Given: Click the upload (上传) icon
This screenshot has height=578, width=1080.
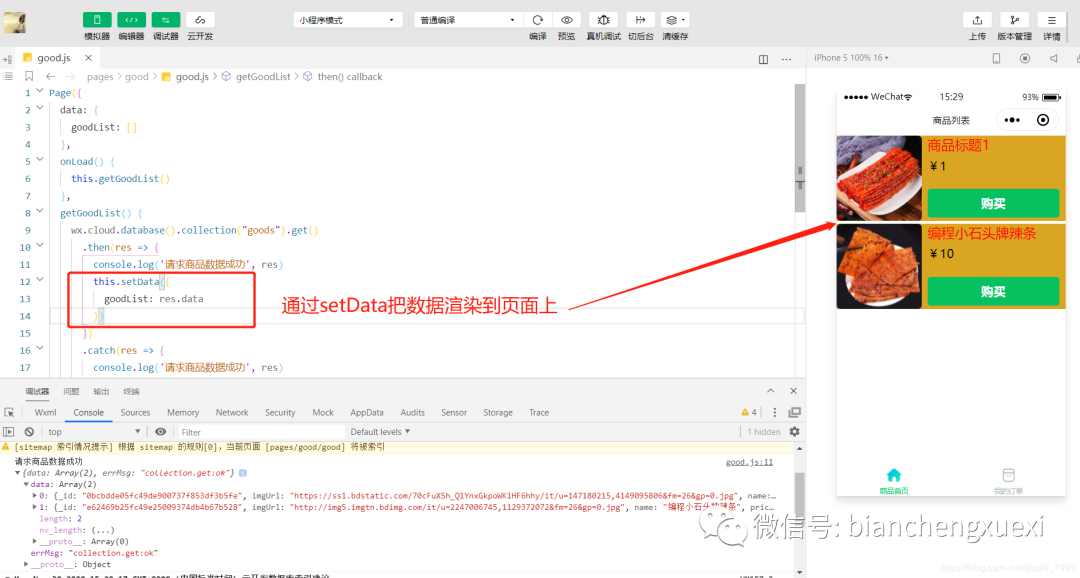Looking at the screenshot, I should coord(977,20).
